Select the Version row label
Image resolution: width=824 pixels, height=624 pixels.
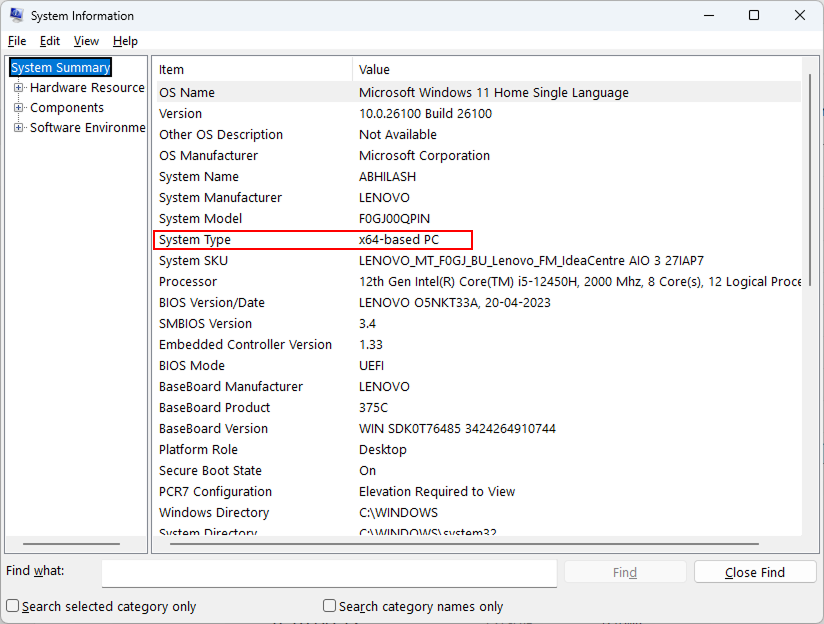coord(180,114)
